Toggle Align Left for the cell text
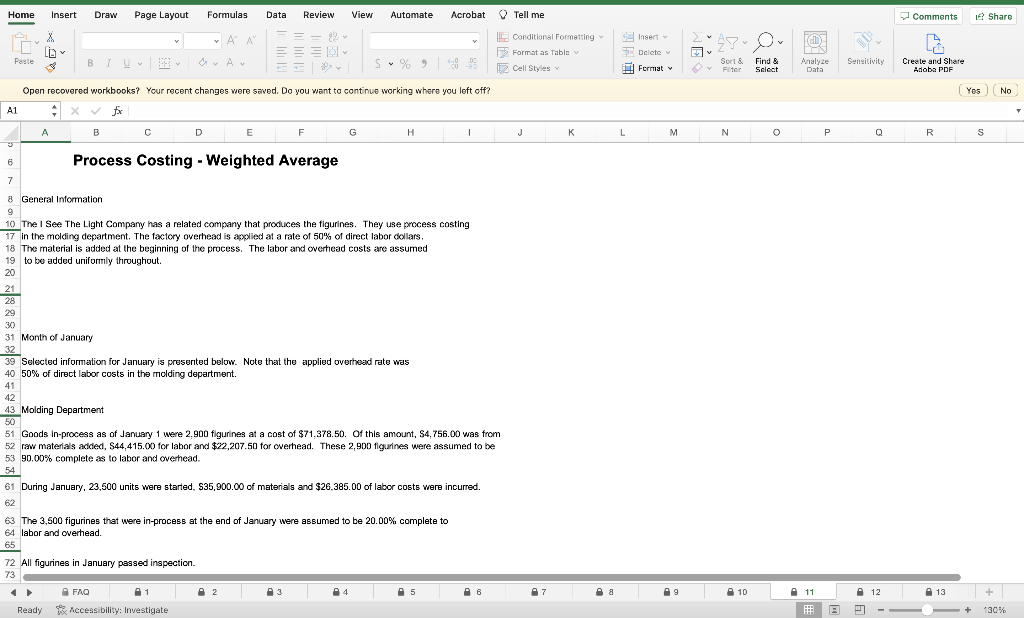Viewport: 1024px width, 618px height. coord(281,52)
